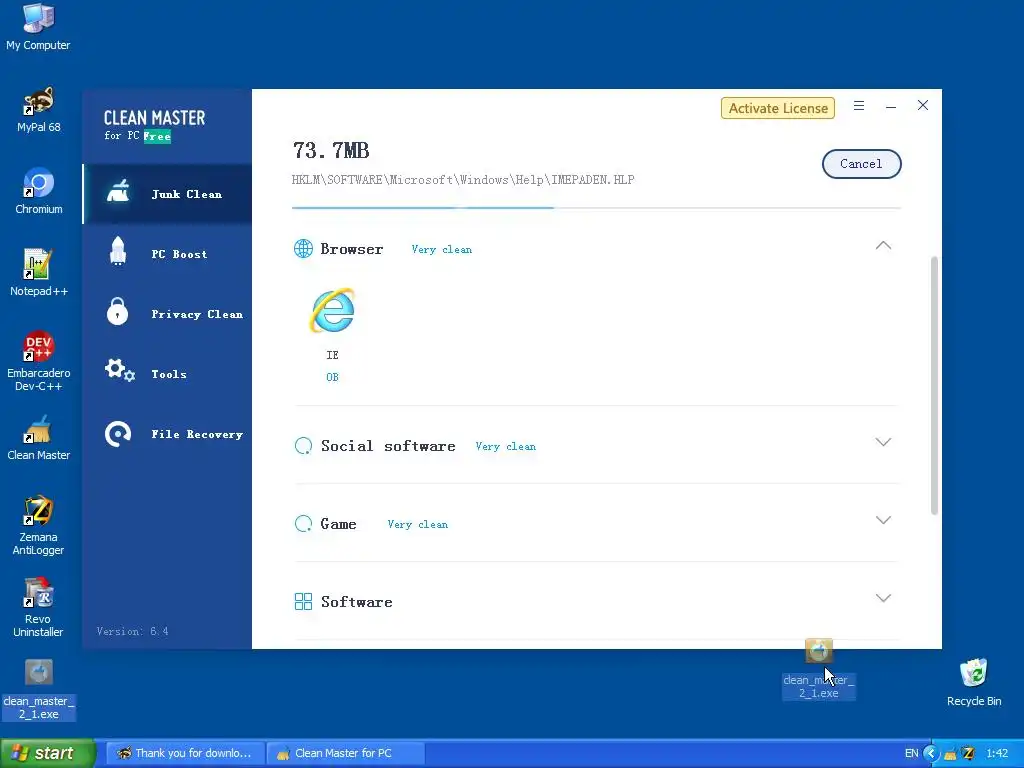Click the Privacy Clean padlock icon
Image resolution: width=1024 pixels, height=768 pixels.
[118, 311]
